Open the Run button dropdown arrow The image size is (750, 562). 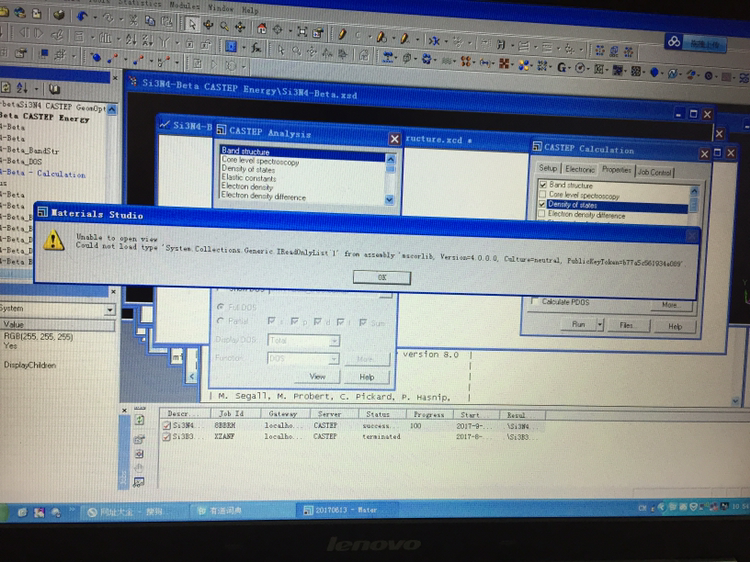click(600, 325)
